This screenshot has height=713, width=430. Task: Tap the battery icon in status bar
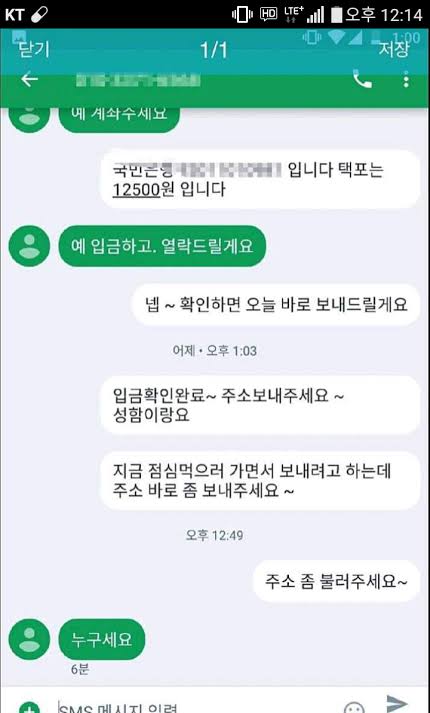pos(336,15)
